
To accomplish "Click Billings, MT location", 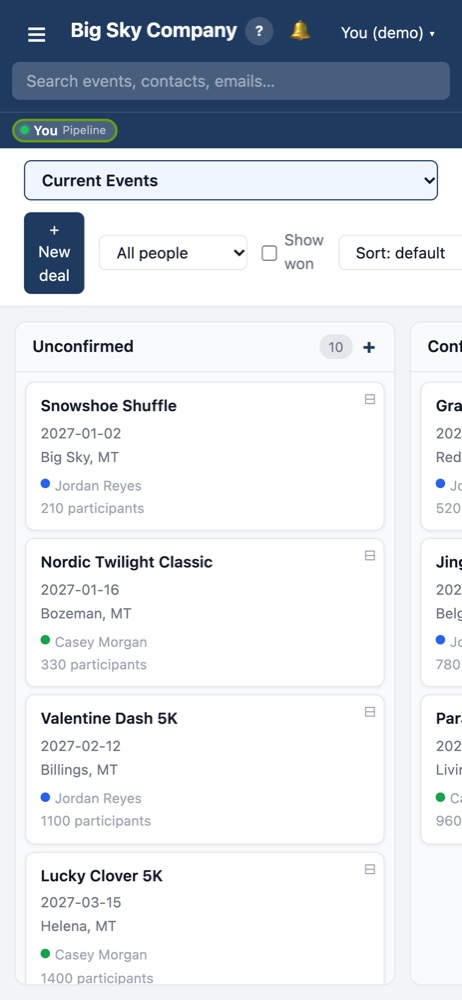I will [x=79, y=770].
